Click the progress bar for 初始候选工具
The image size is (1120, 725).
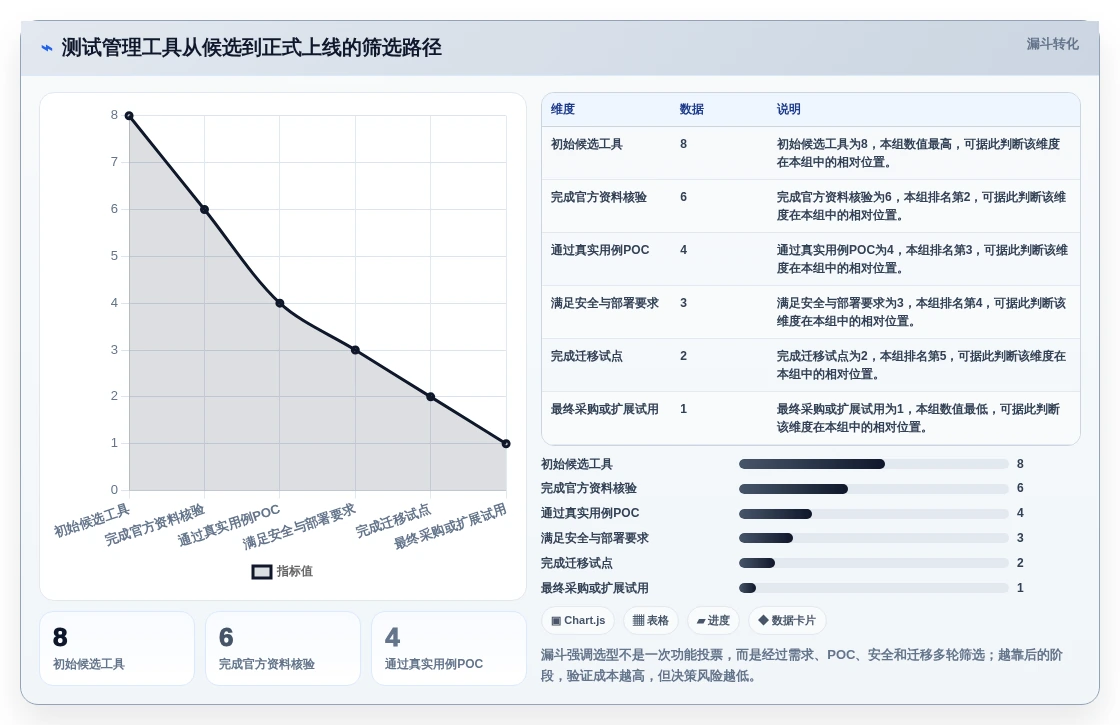(874, 464)
